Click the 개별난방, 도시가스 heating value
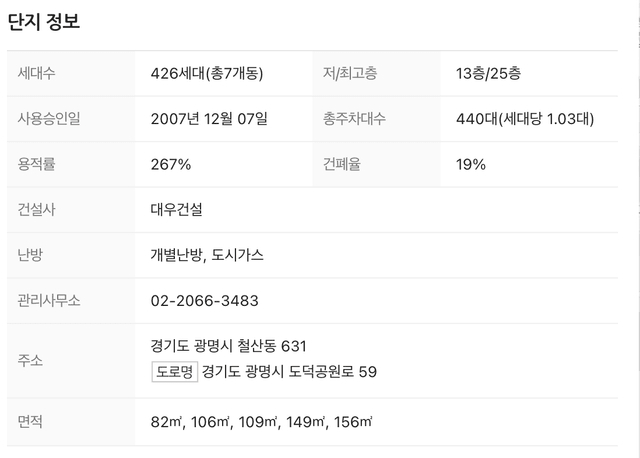 click(207, 256)
